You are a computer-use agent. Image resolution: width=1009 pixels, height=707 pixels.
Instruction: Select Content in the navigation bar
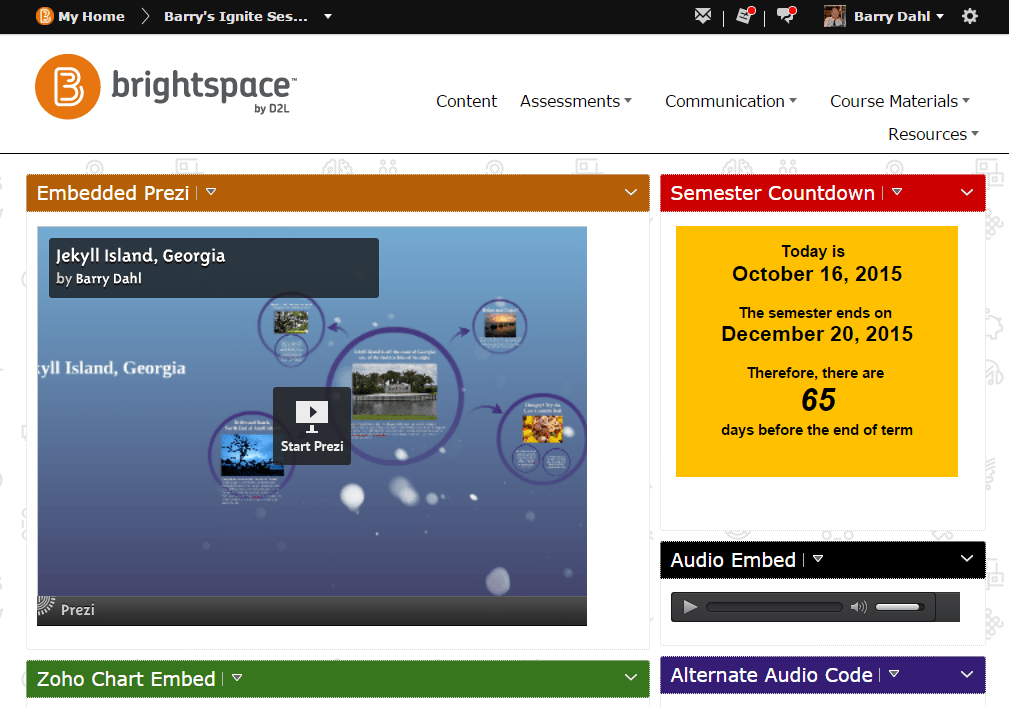click(466, 101)
